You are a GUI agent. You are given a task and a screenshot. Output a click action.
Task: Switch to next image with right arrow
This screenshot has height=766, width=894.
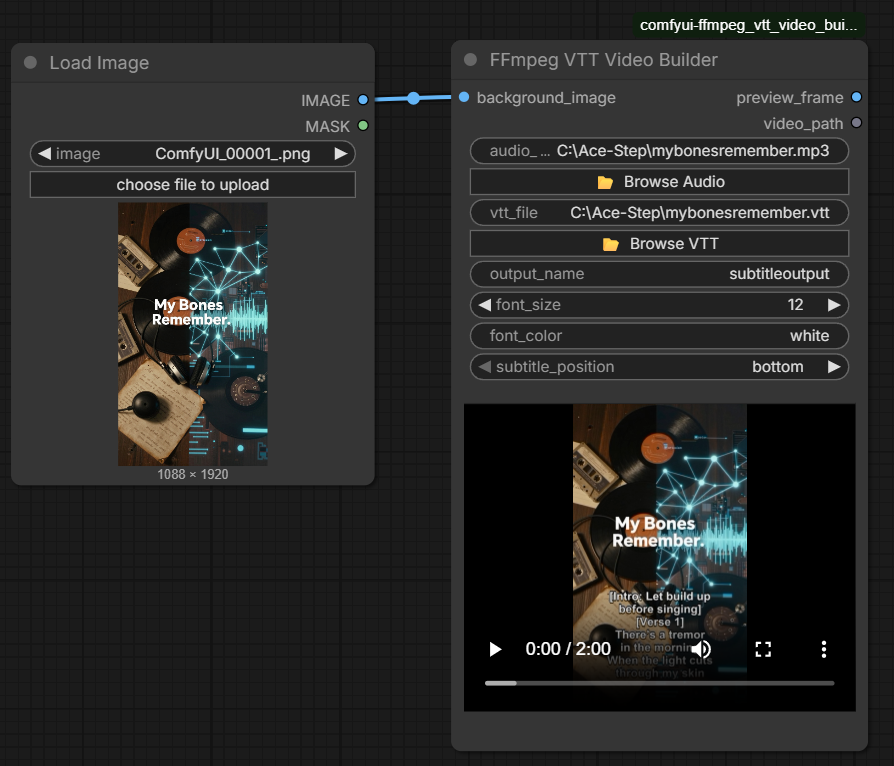(x=341, y=153)
